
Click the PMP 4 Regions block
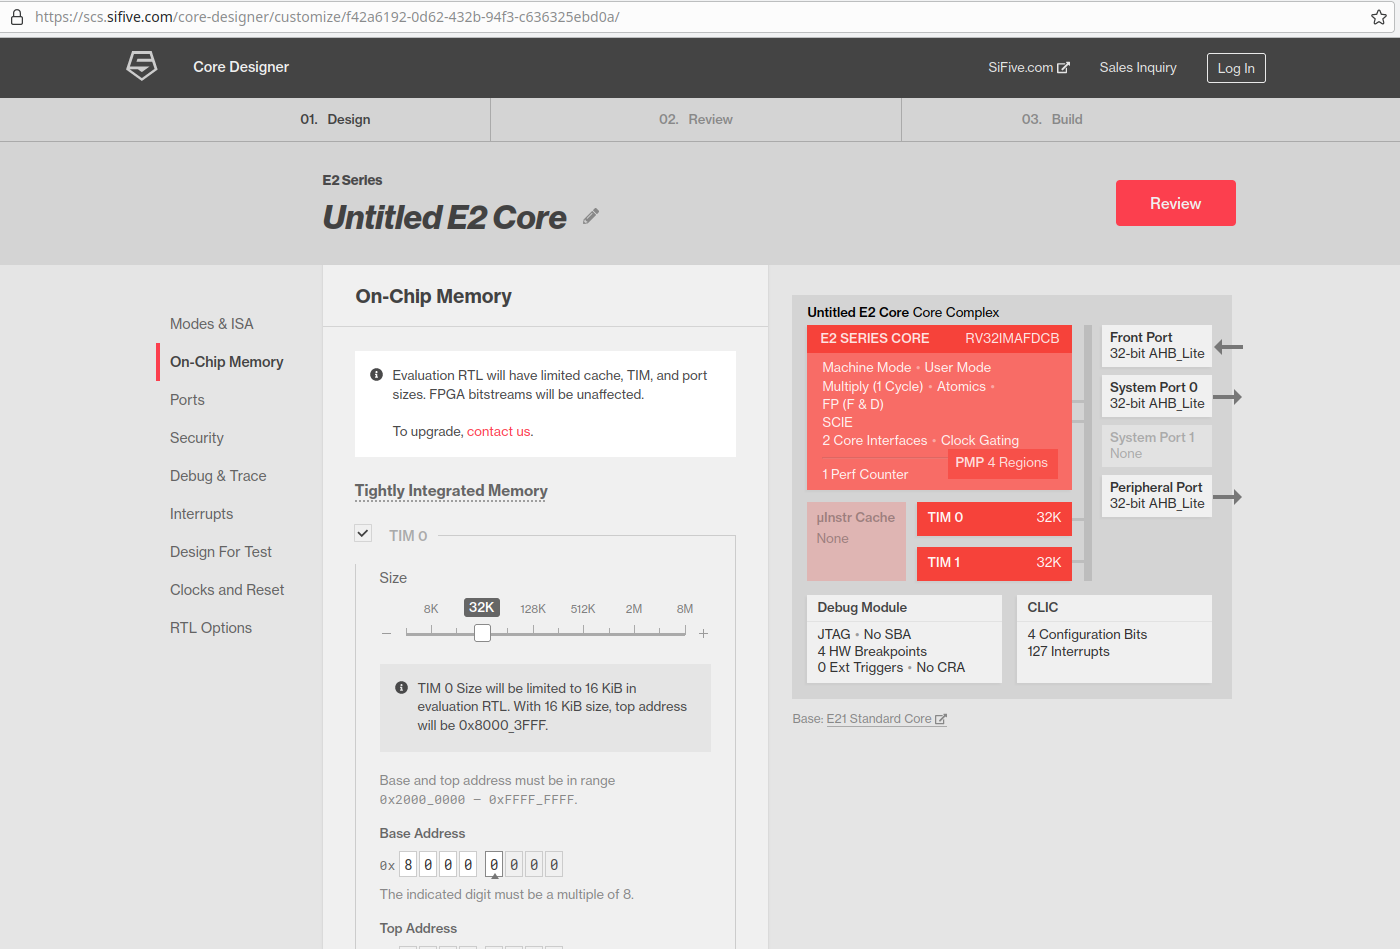(1002, 463)
